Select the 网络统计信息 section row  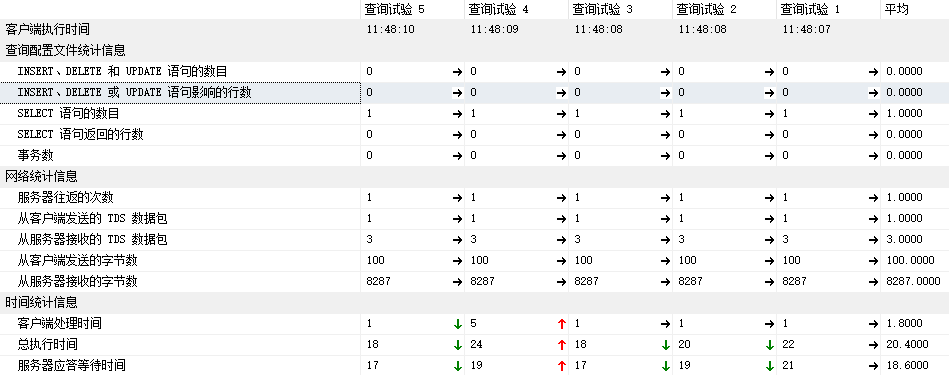coord(474,177)
